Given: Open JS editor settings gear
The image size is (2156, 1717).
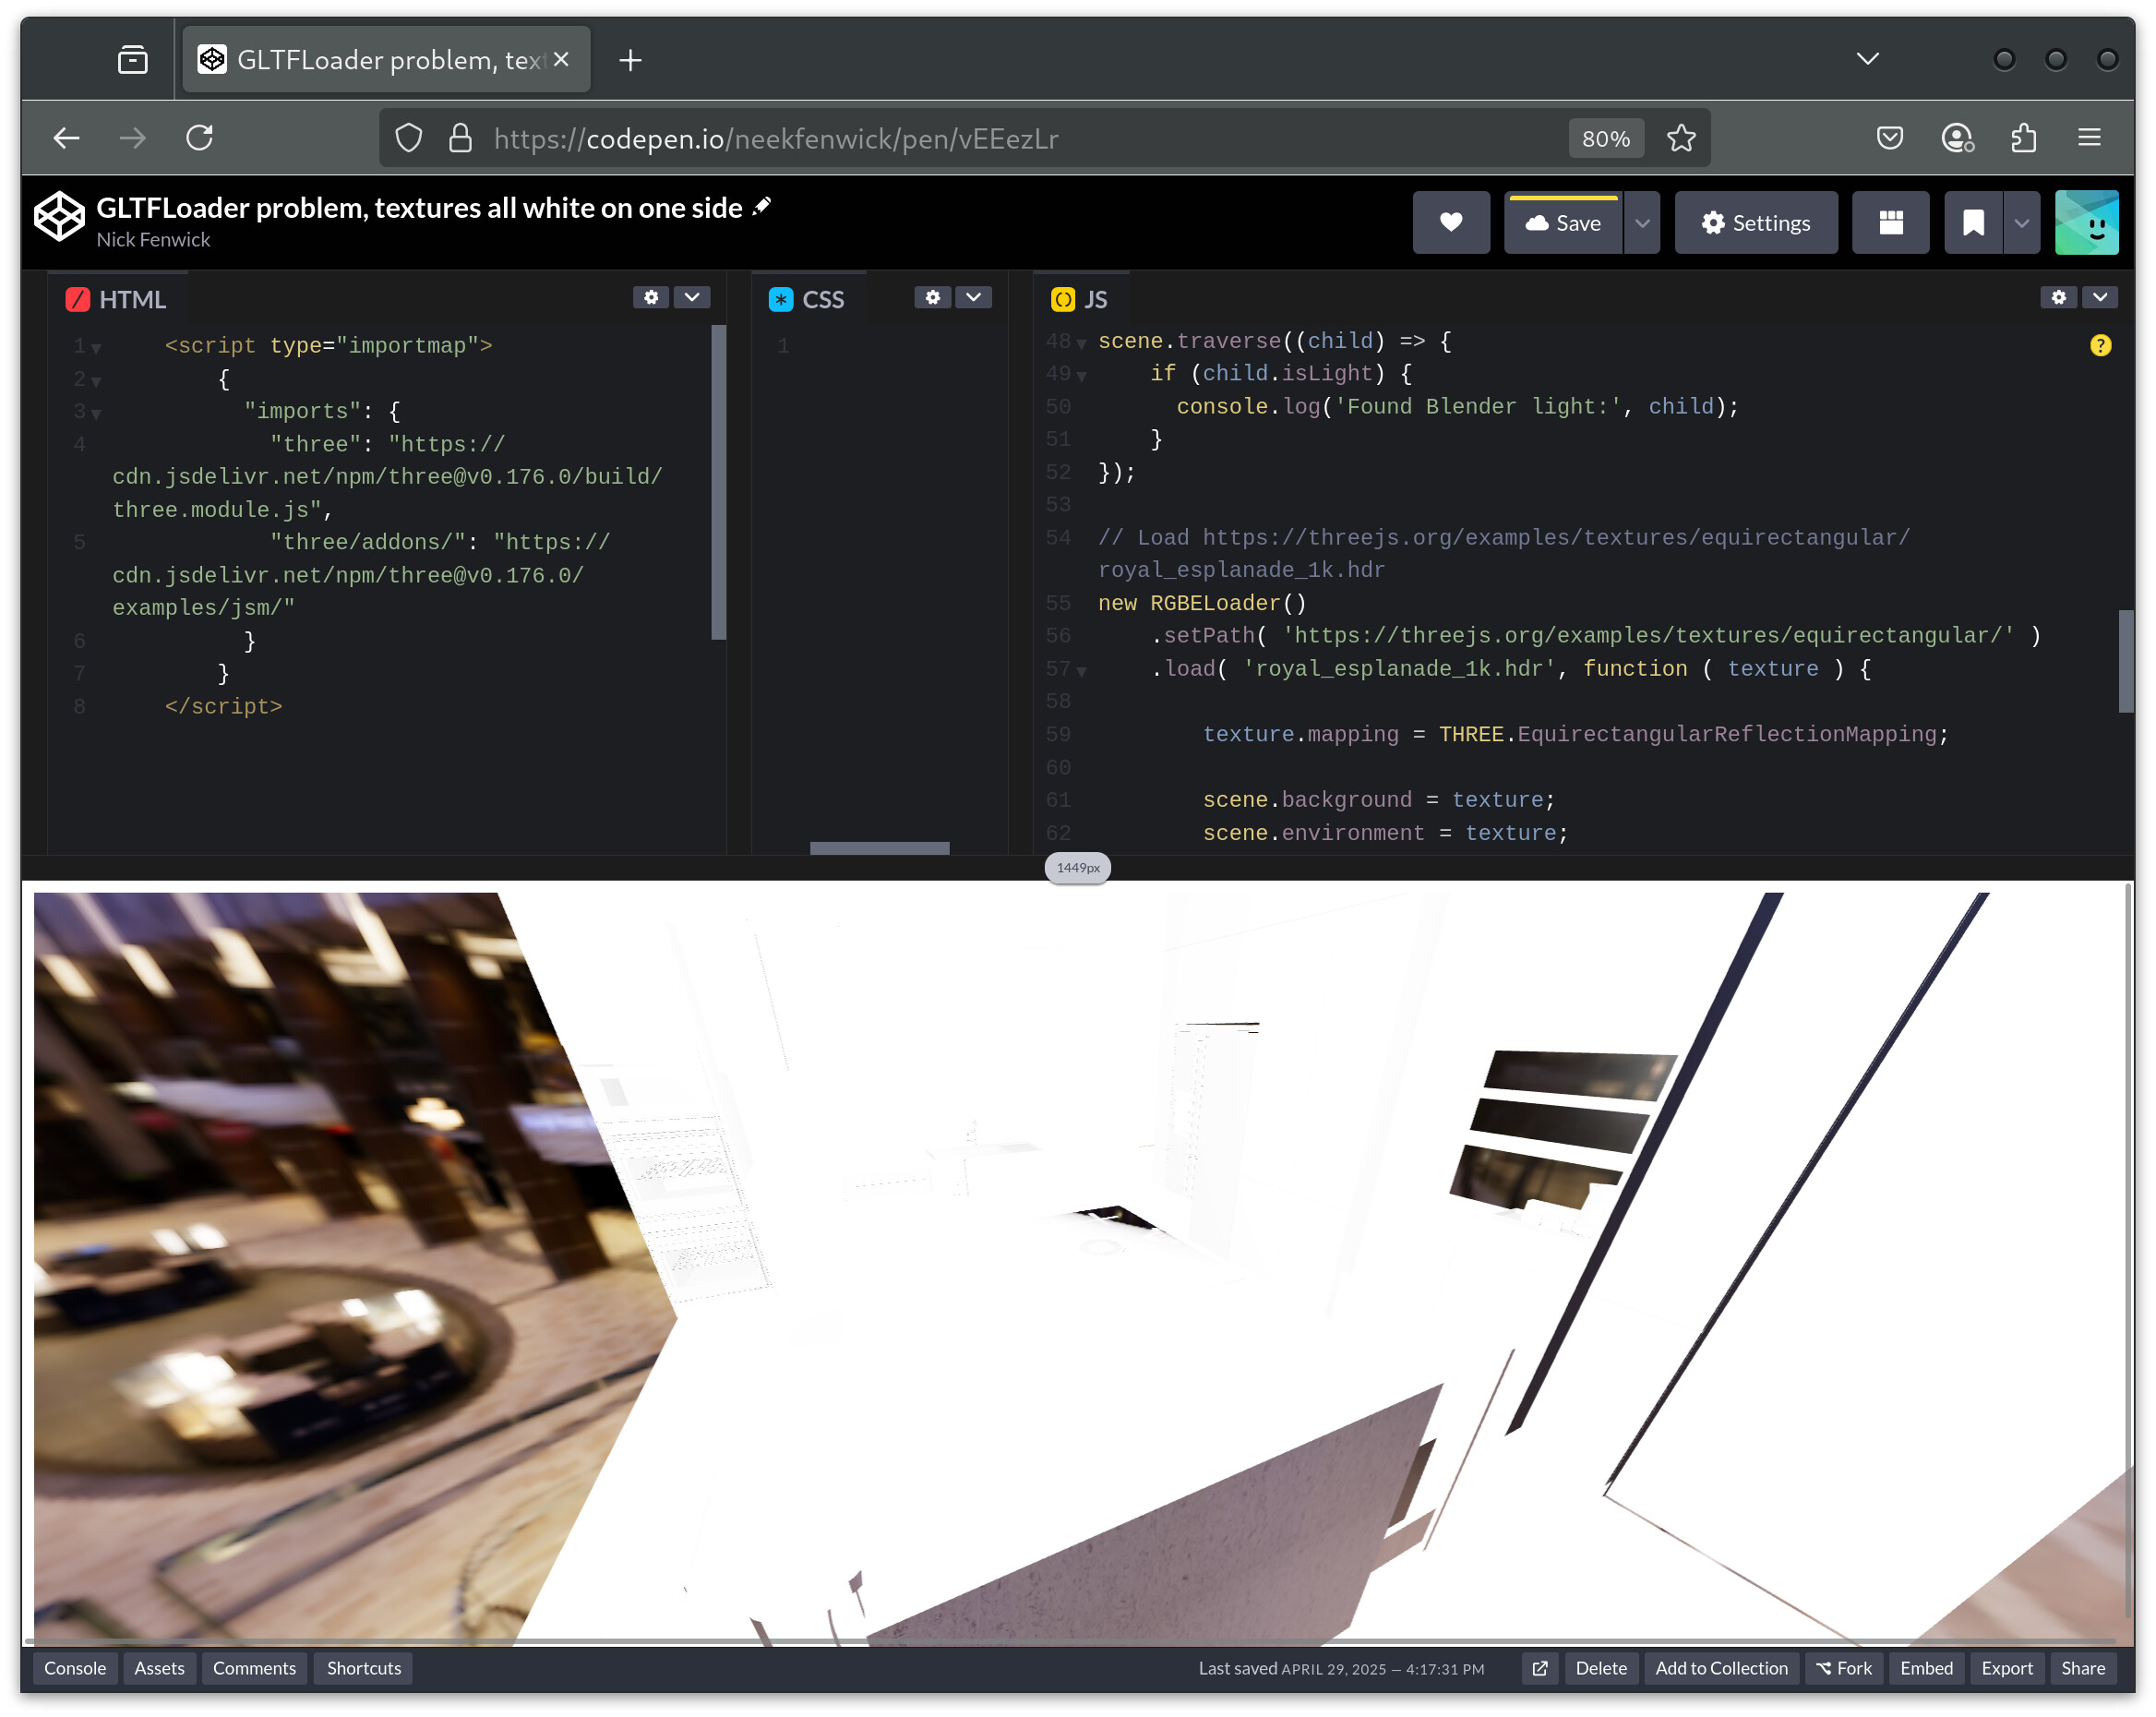Looking at the screenshot, I should tap(2059, 297).
